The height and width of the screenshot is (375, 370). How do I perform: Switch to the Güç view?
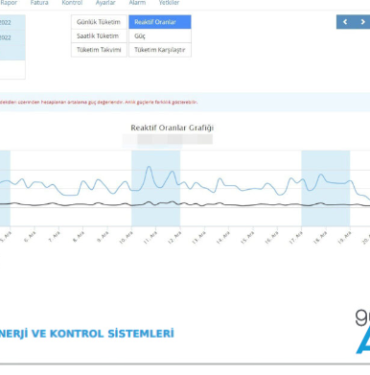tap(160, 36)
